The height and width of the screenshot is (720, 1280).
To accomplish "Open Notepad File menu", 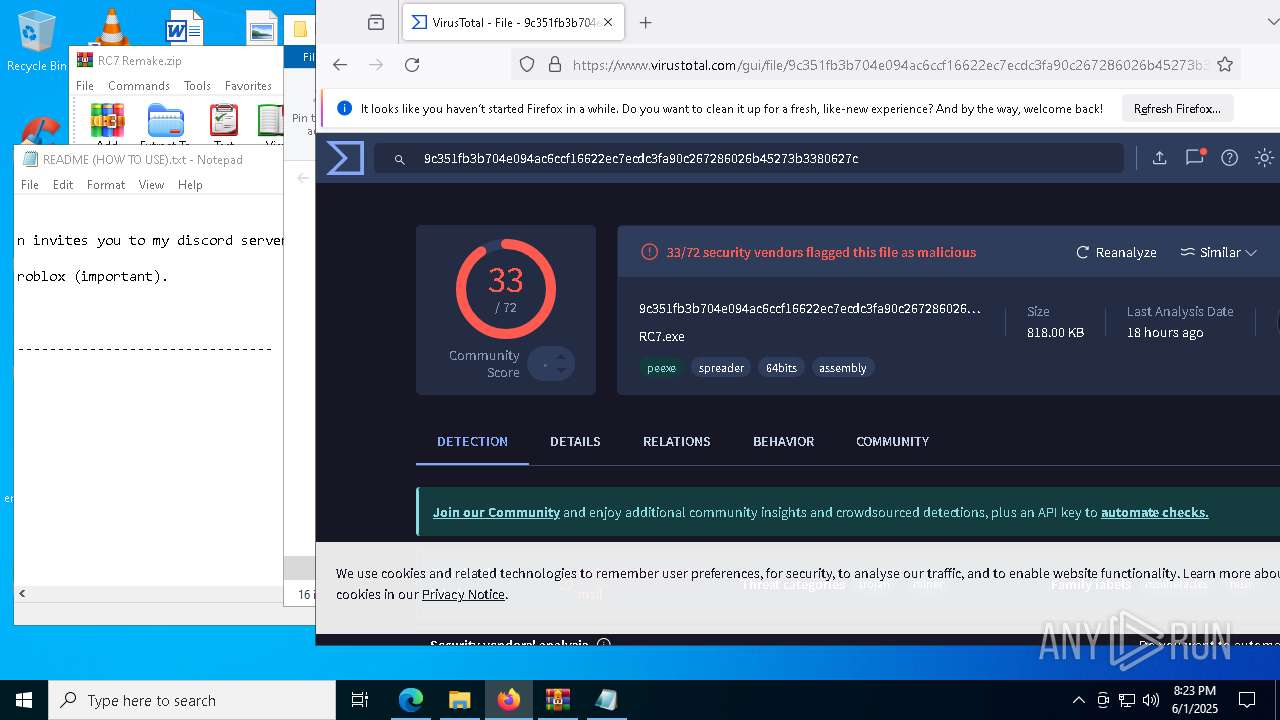I will tap(30, 185).
